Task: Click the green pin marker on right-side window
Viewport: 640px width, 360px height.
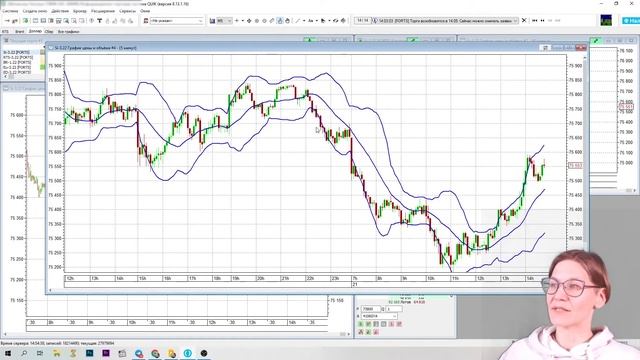Action: coord(596,40)
